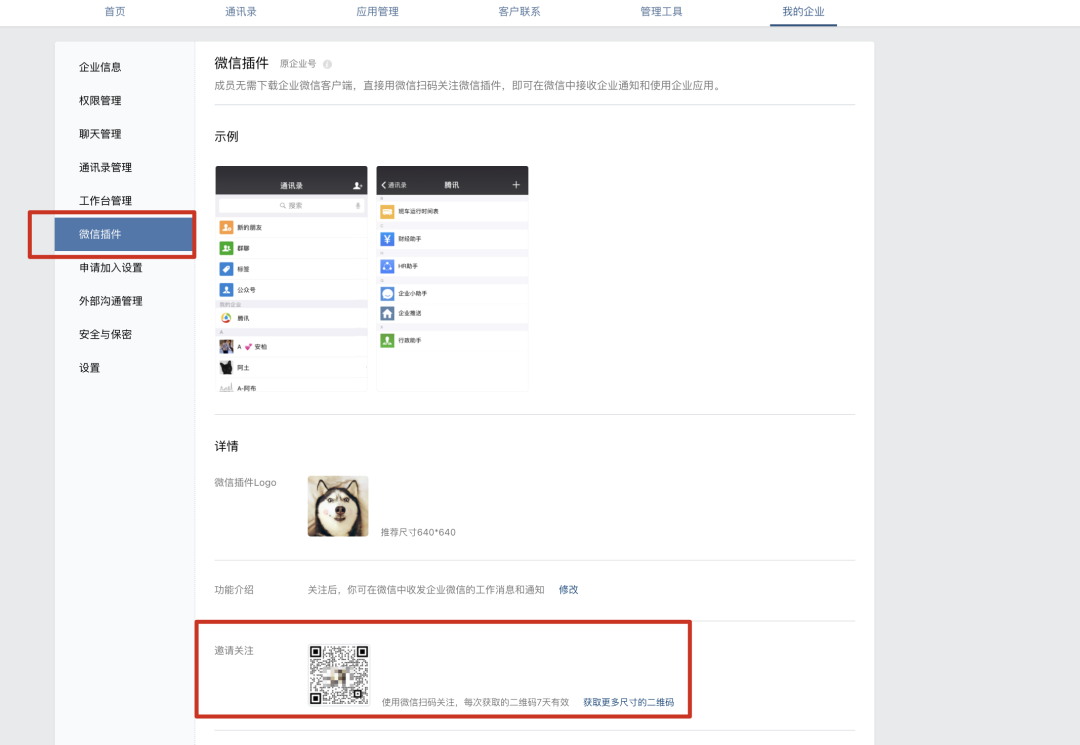The width and height of the screenshot is (1080, 745).
Task: Click the green 行政助手 icon
Action: 387,340
